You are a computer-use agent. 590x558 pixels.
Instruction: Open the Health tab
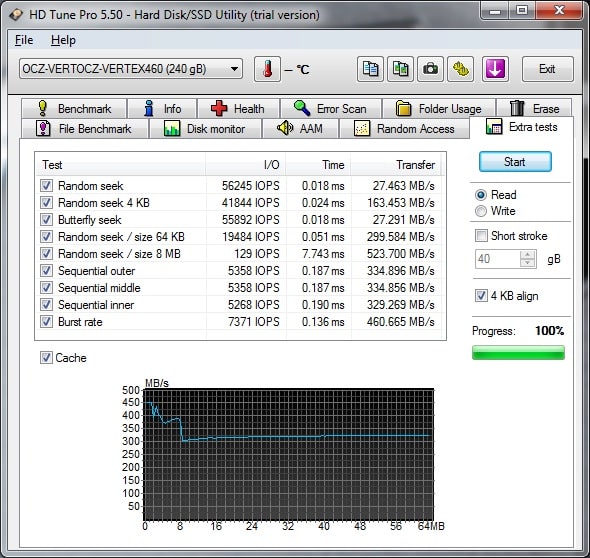click(238, 109)
